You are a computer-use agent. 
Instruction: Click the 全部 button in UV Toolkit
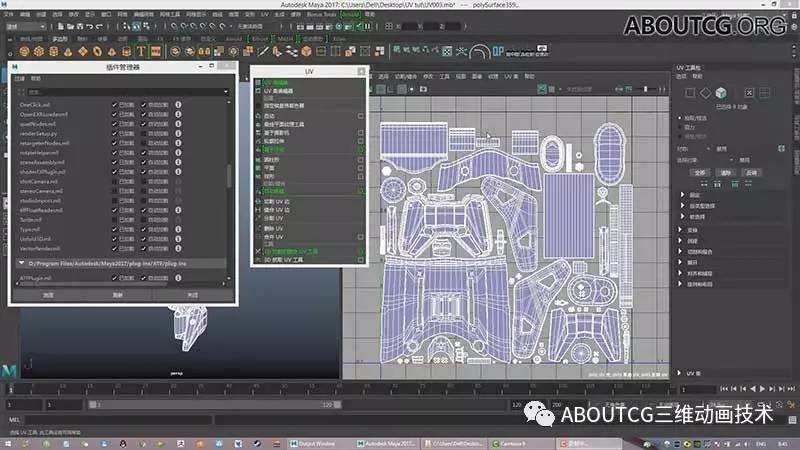700,172
